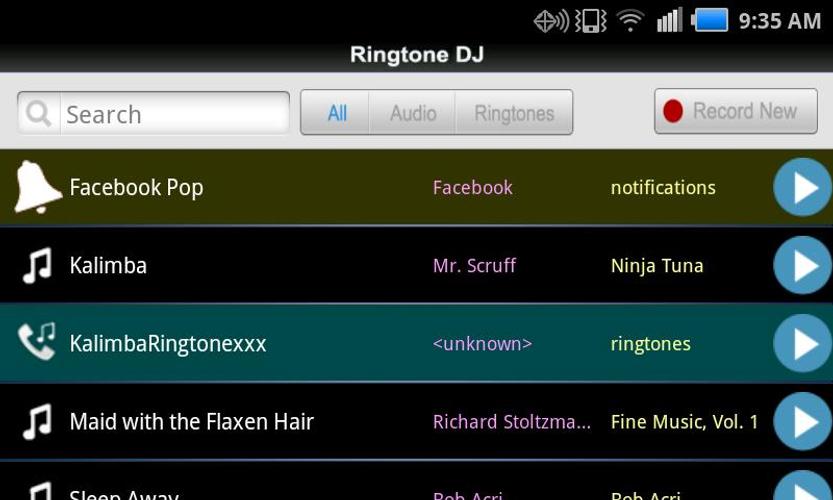
Task: Click the music note icon beside Kalimba
Action: 37,265
